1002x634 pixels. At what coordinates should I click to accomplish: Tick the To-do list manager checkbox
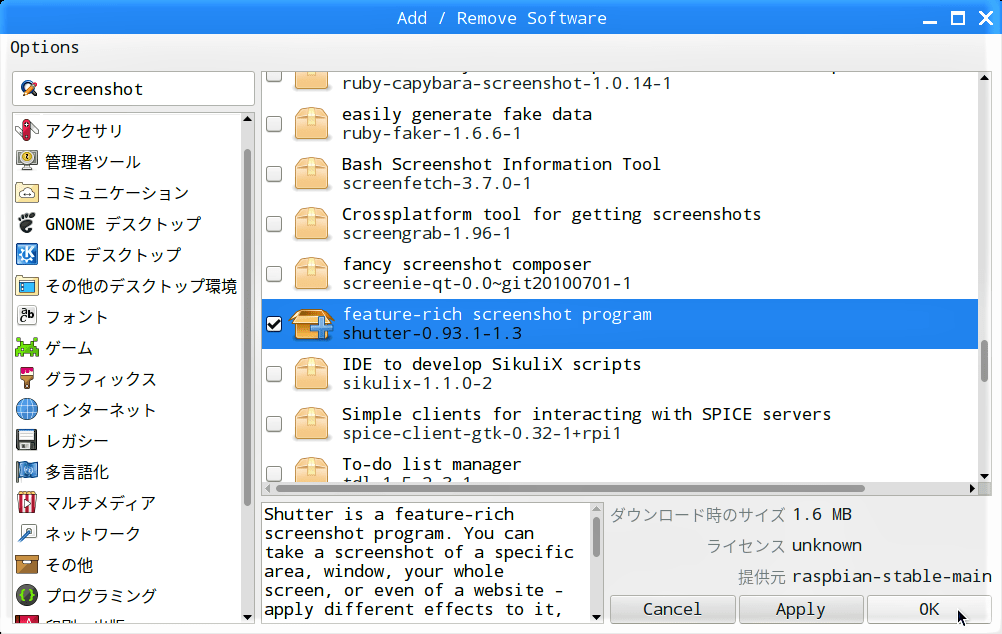[274, 474]
